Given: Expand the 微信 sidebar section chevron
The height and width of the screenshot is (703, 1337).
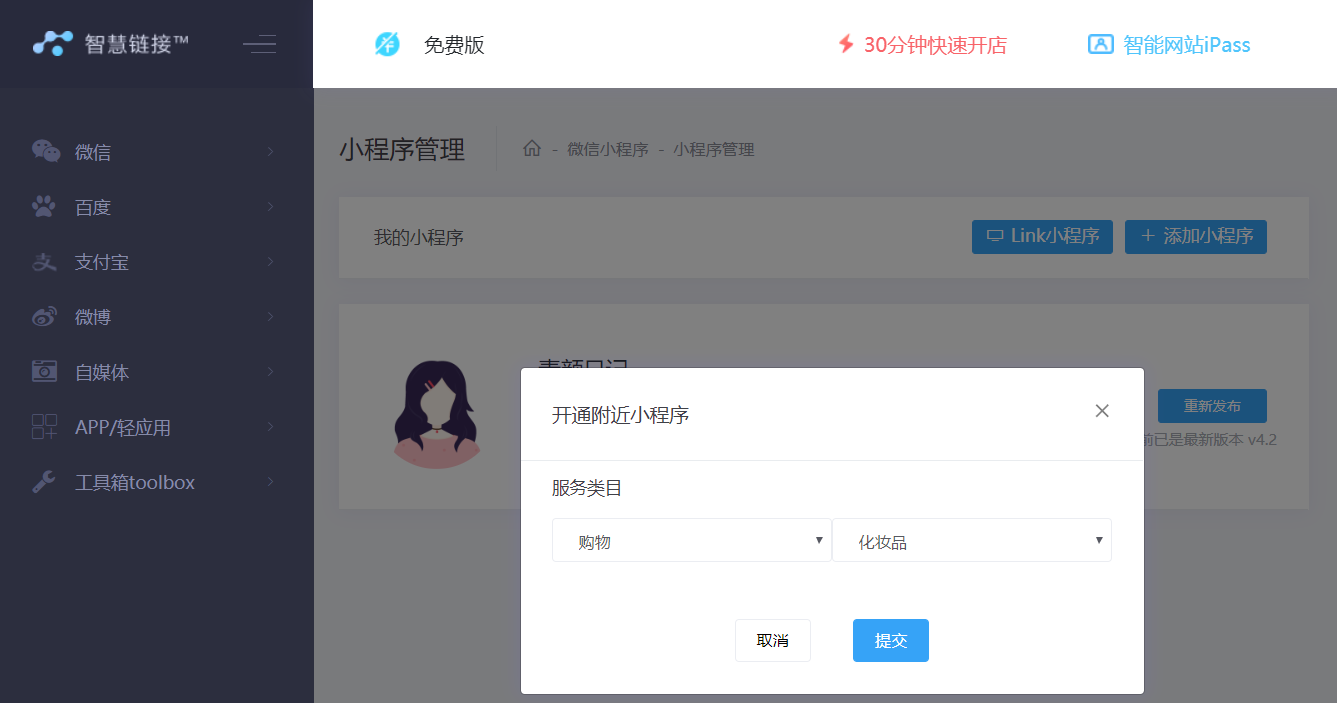Looking at the screenshot, I should (x=269, y=151).
